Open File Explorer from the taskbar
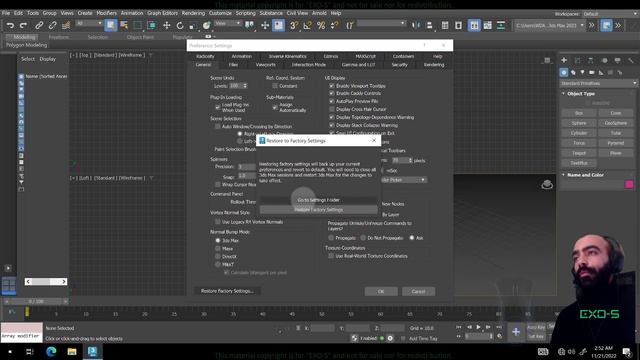The height and width of the screenshot is (360, 640). coord(72,351)
